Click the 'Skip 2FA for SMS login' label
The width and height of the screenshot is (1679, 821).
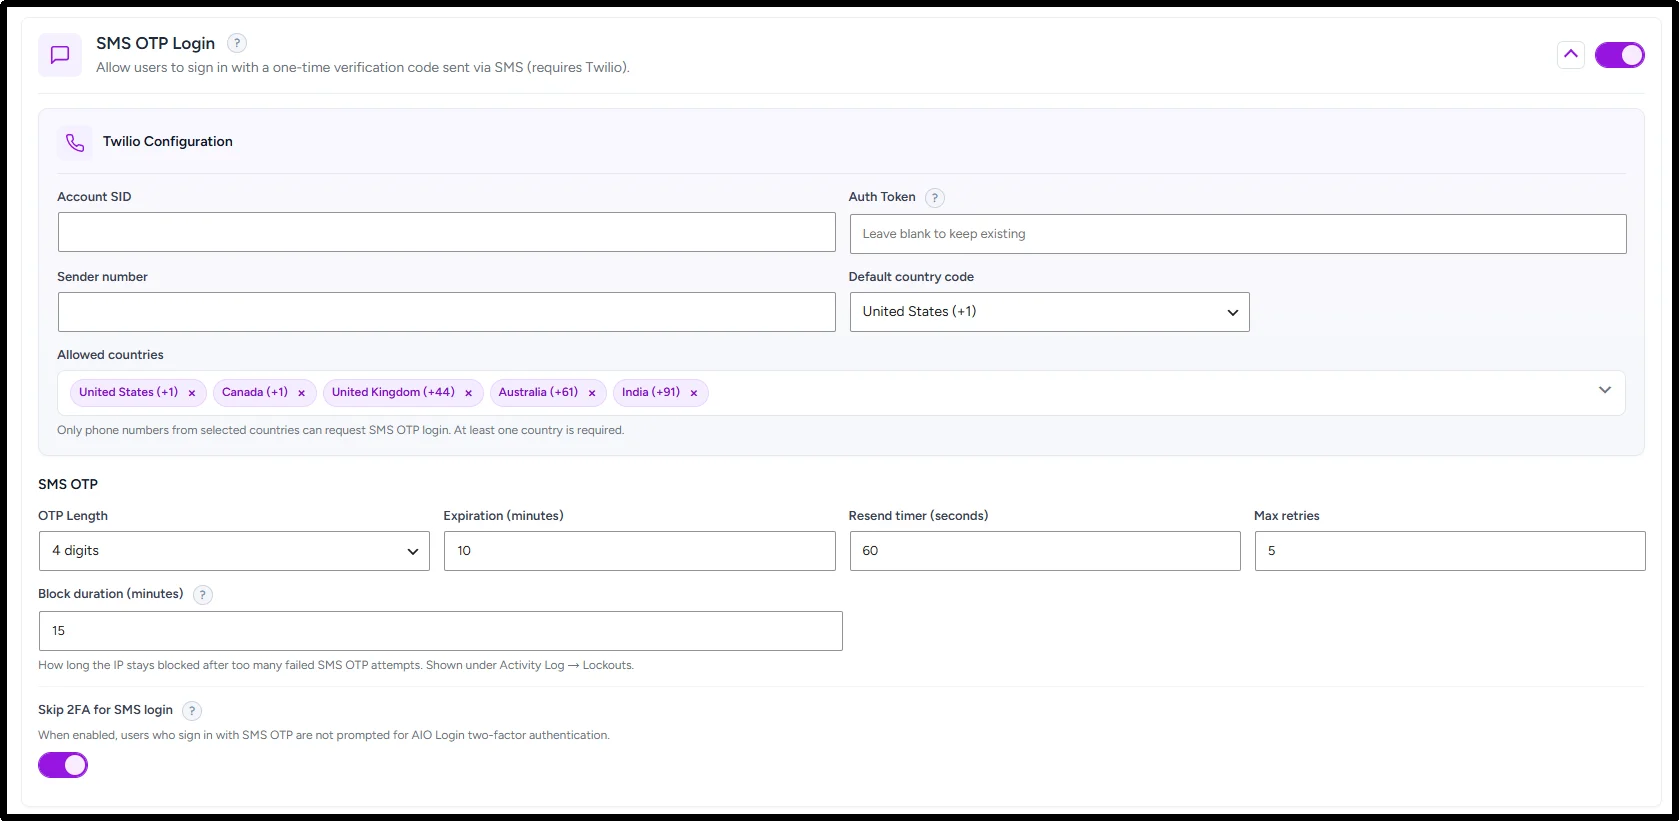point(105,710)
